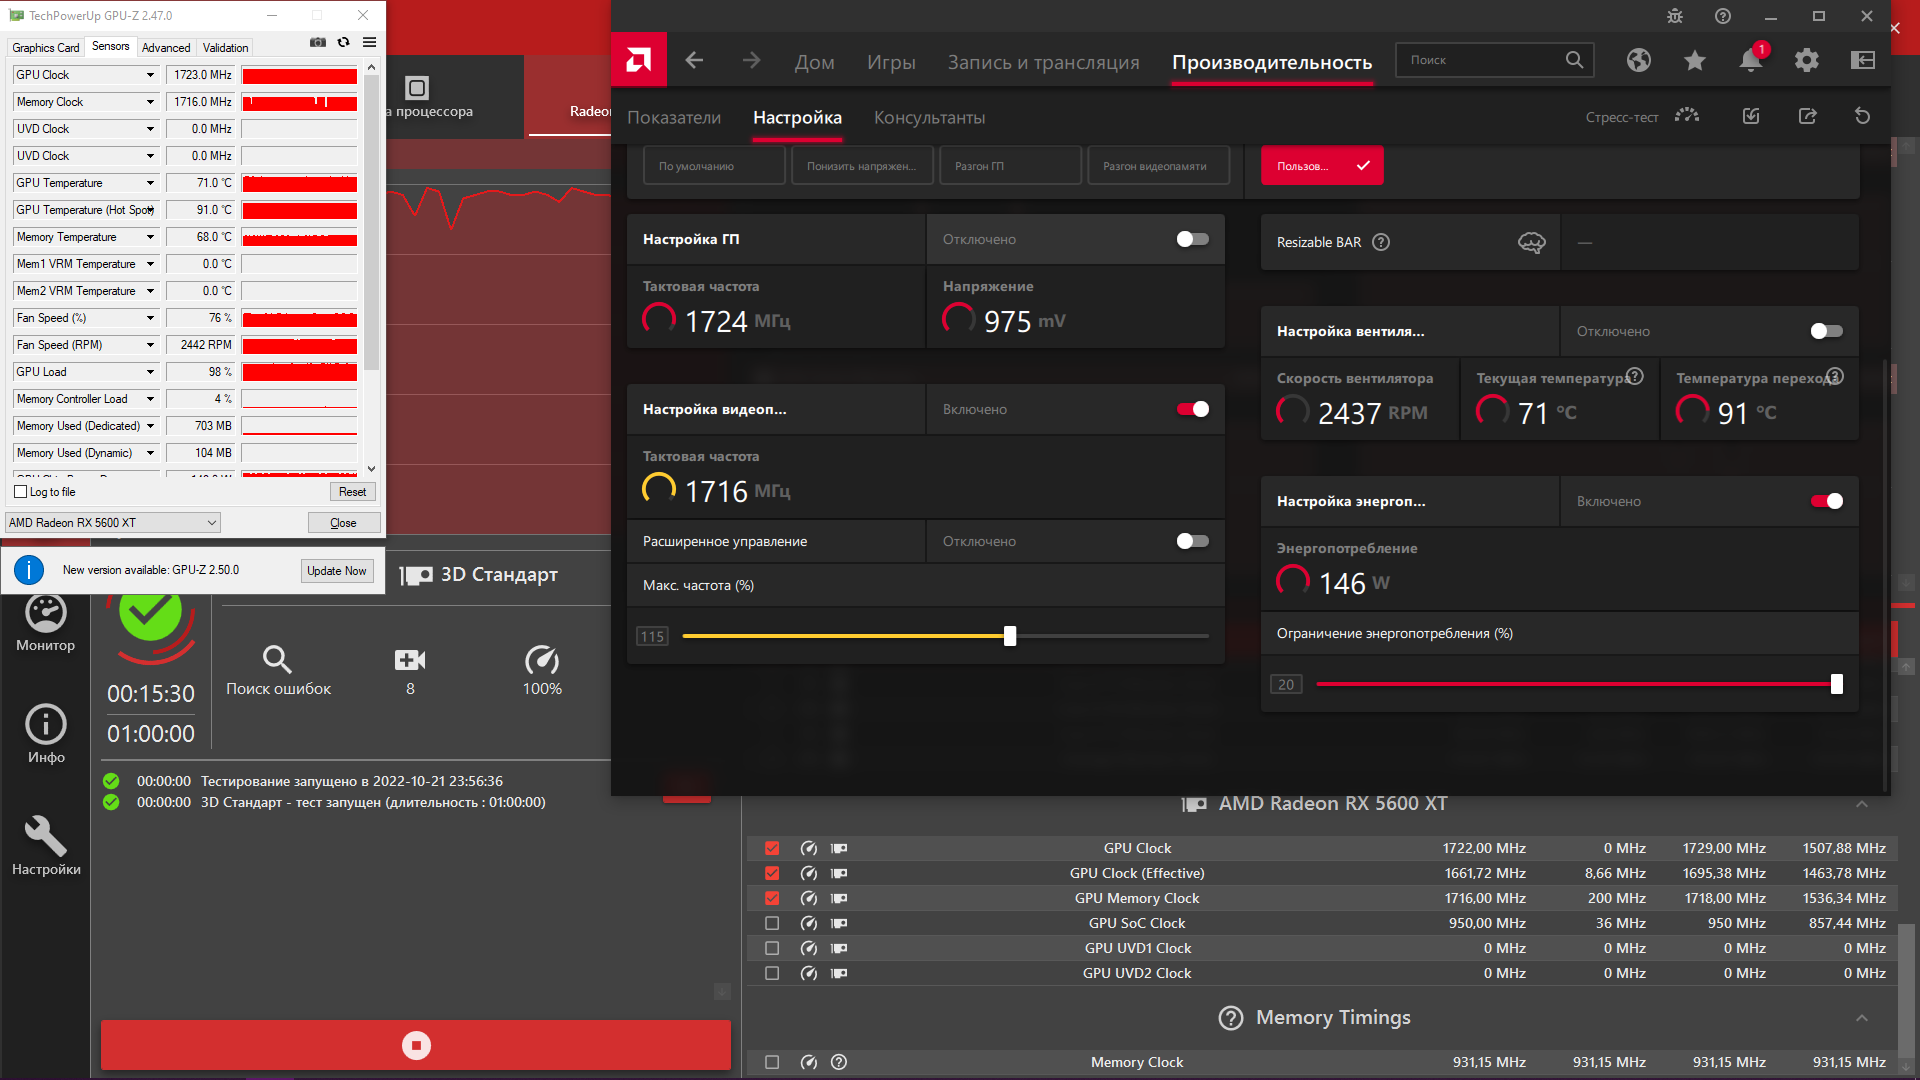This screenshot has height=1080, width=1920.
Task: Collapse the Memory Timings section
Action: [1861, 1018]
